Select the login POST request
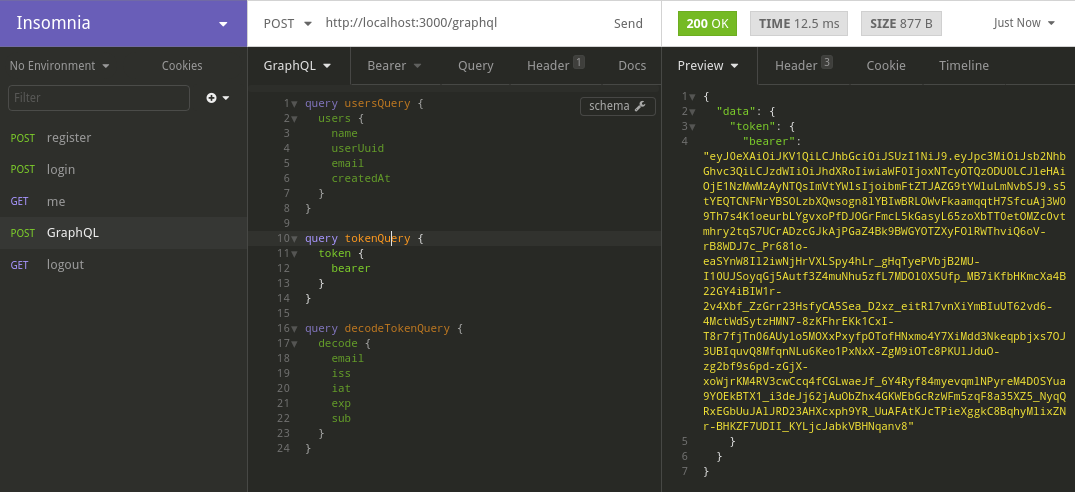The height and width of the screenshot is (492, 1075). coord(123,169)
